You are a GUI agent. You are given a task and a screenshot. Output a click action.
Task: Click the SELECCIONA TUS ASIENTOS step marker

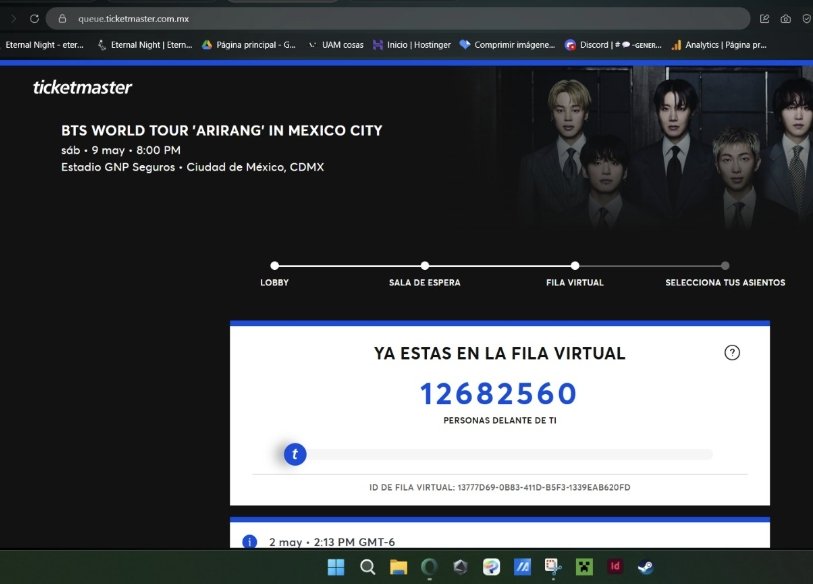click(x=725, y=266)
